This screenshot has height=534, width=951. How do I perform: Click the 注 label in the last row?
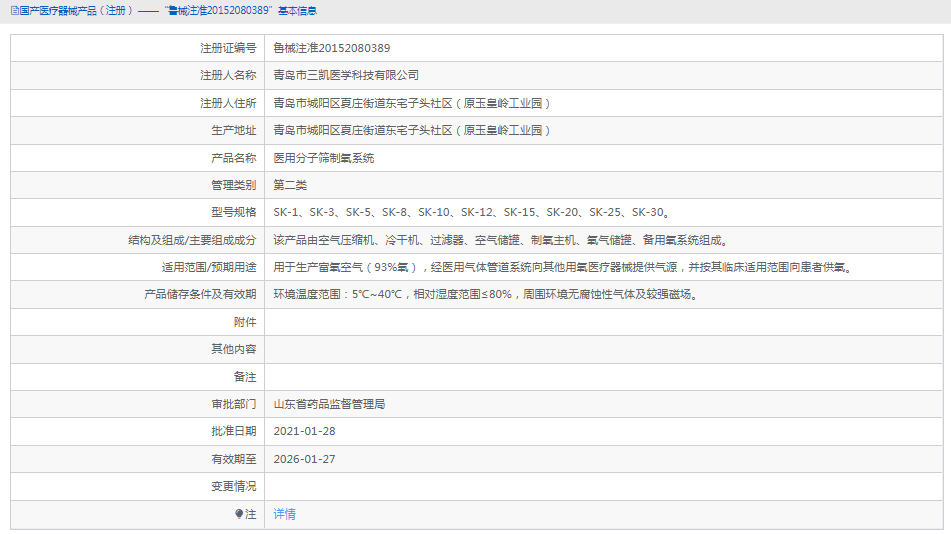[250, 514]
